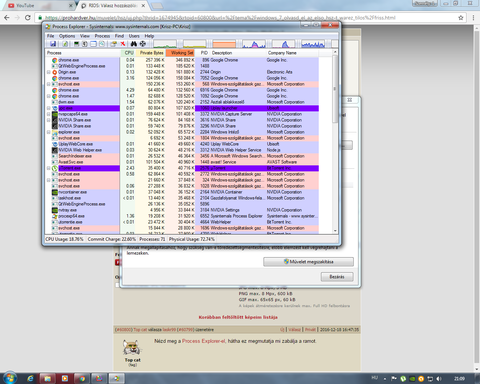Open the Process Explorer-el link in the post
The height and width of the screenshot is (384, 480).
204,341
